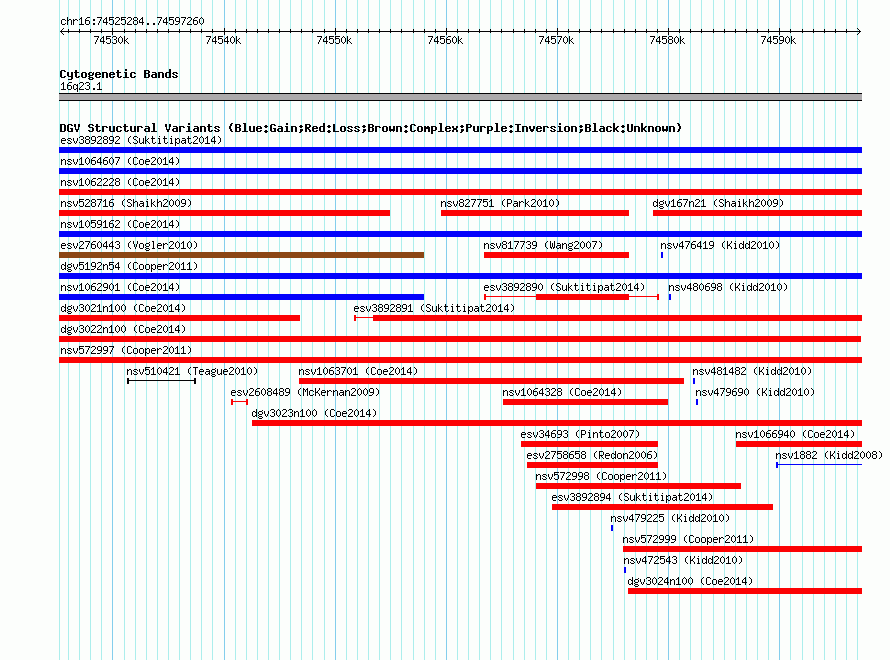Click the 74560k ruler position
The image size is (890, 660).
pyautogui.click(x=445, y=40)
